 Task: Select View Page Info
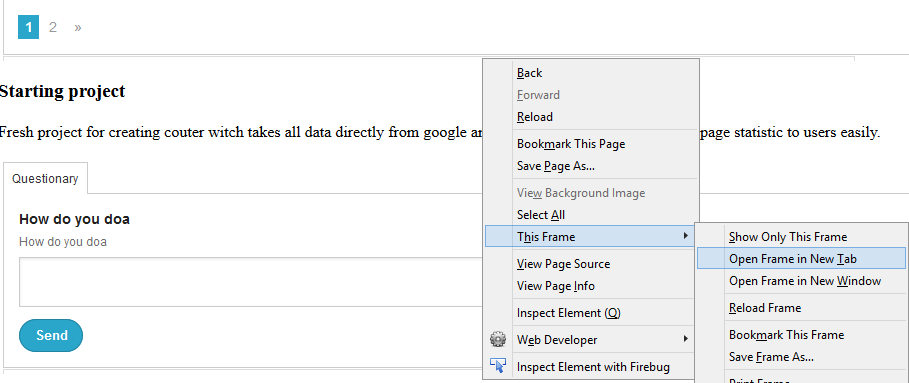coord(591,286)
